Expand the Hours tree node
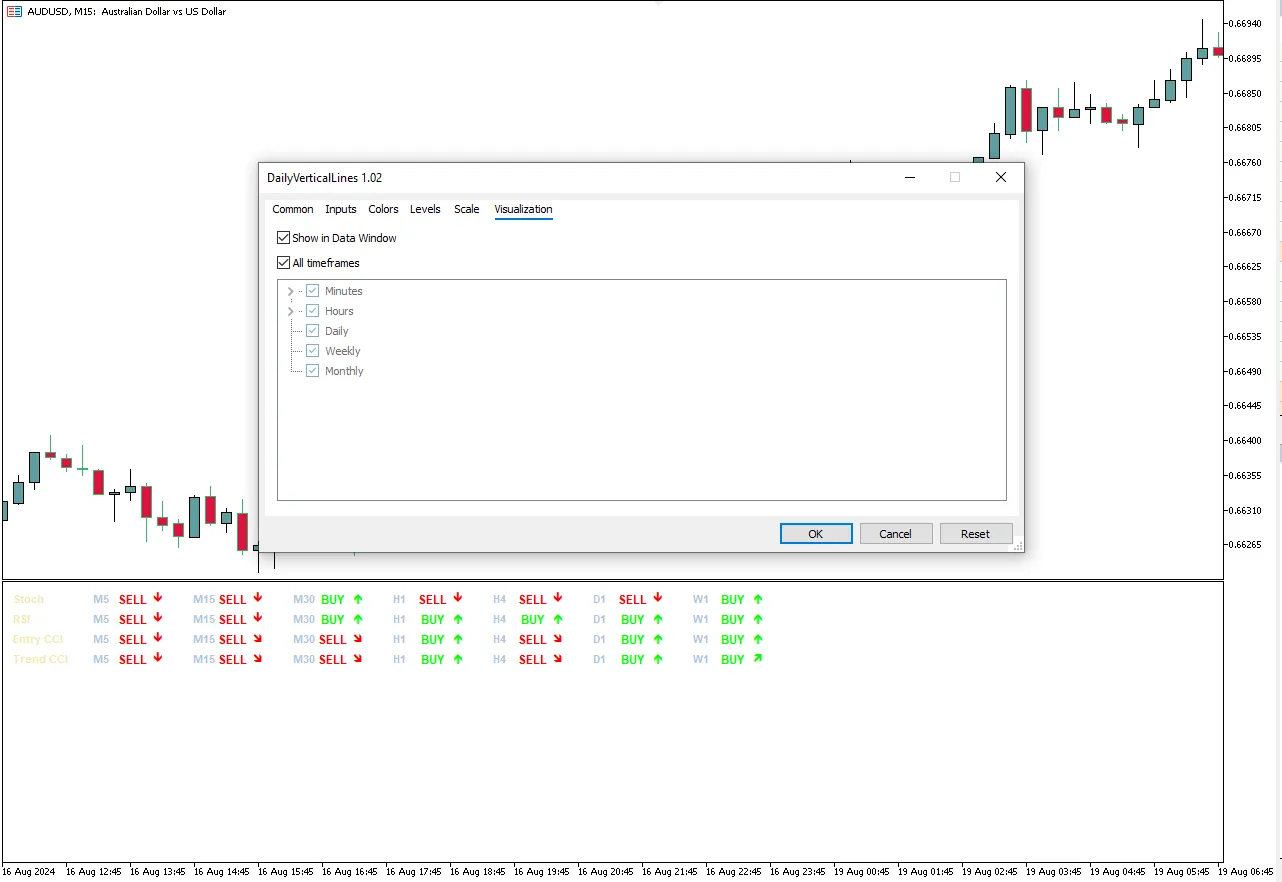The width and height of the screenshot is (1282, 882). [291, 311]
